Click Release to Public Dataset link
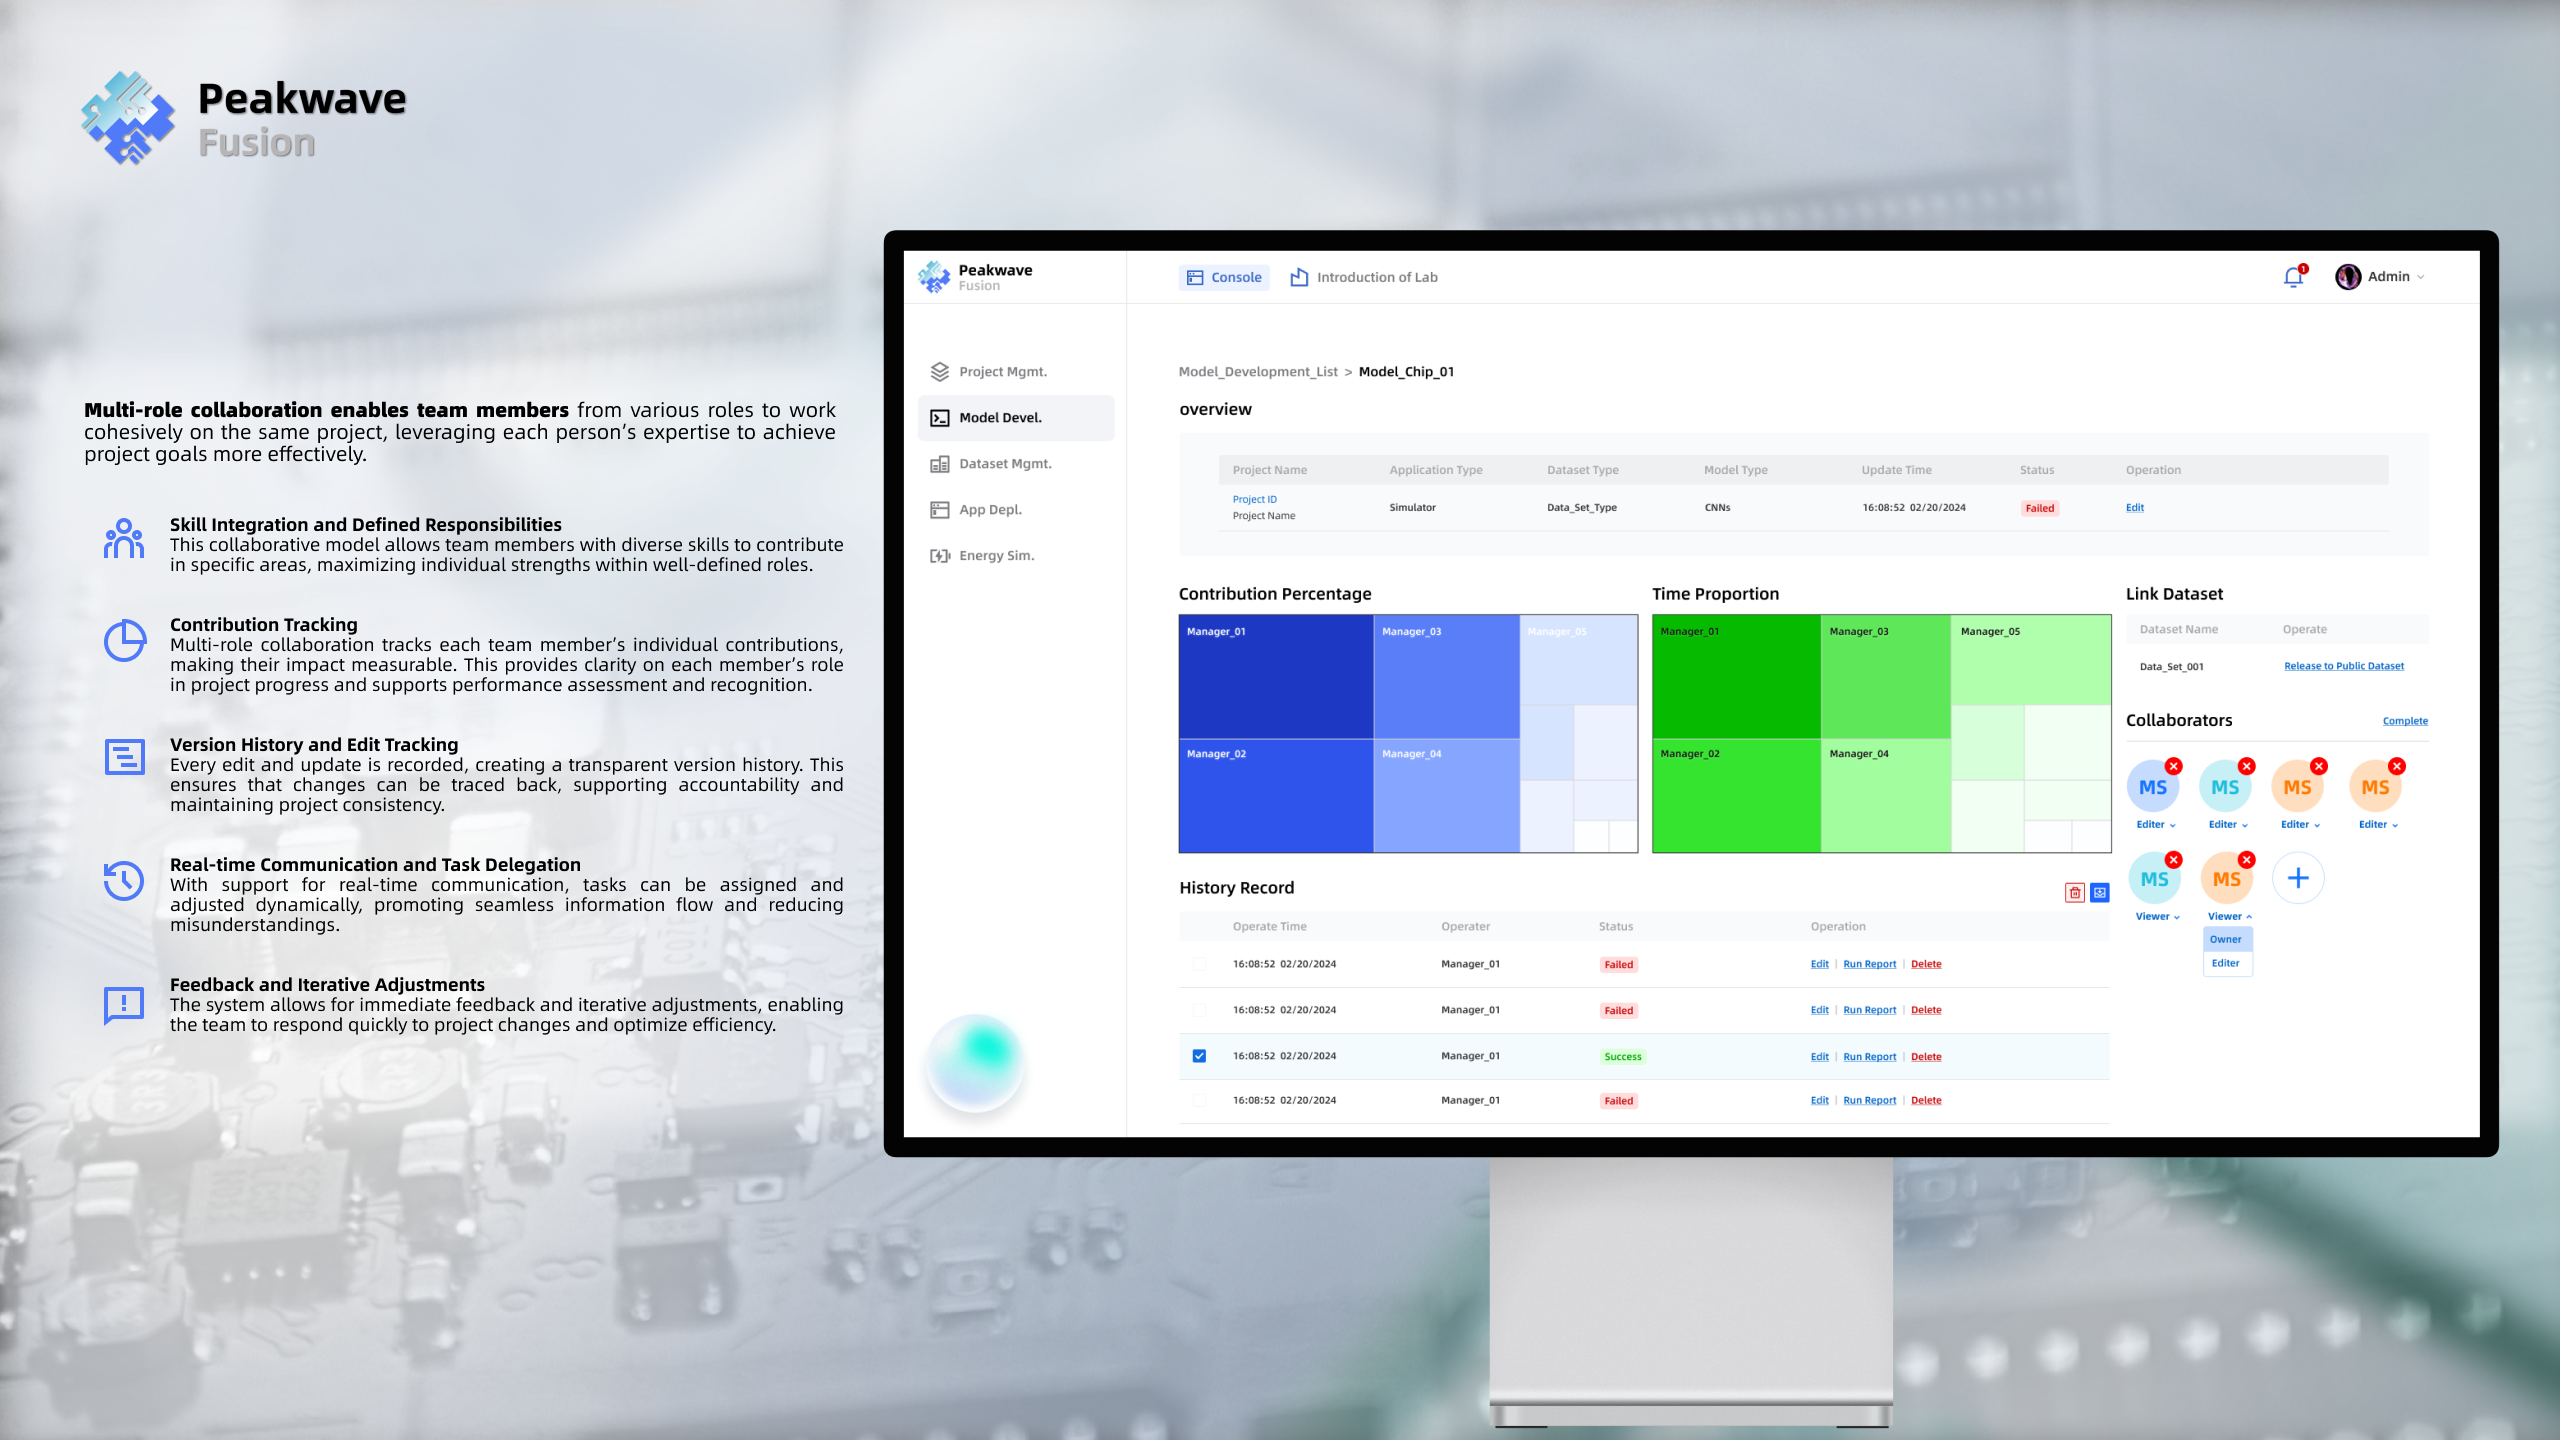 pyautogui.click(x=2343, y=666)
